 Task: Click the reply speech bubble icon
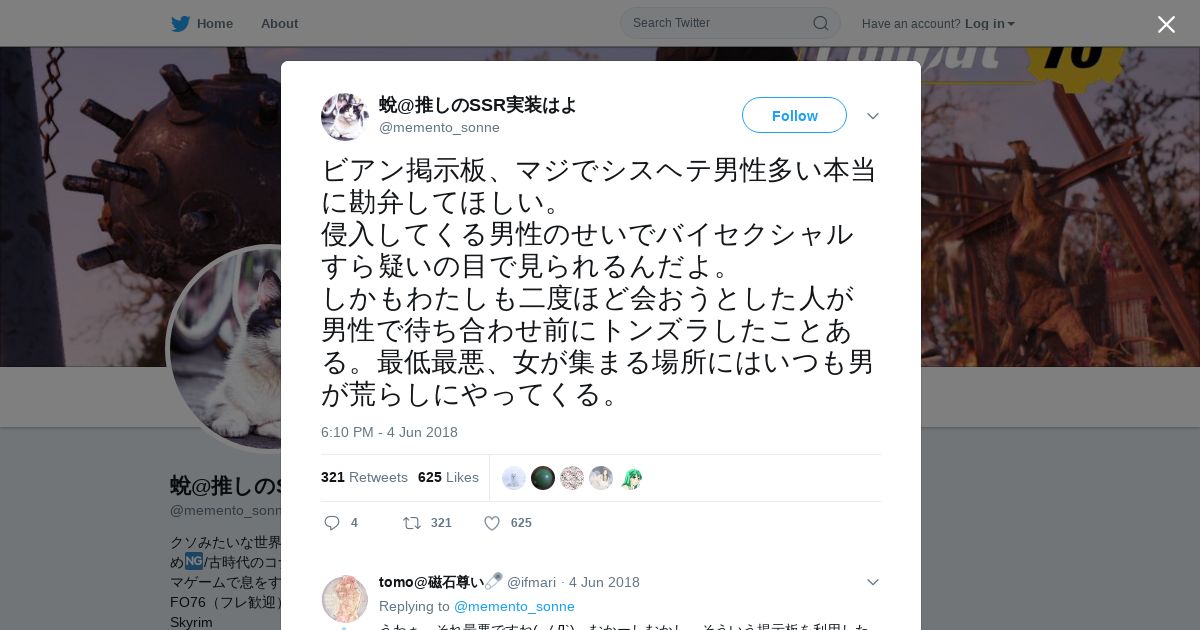333,523
